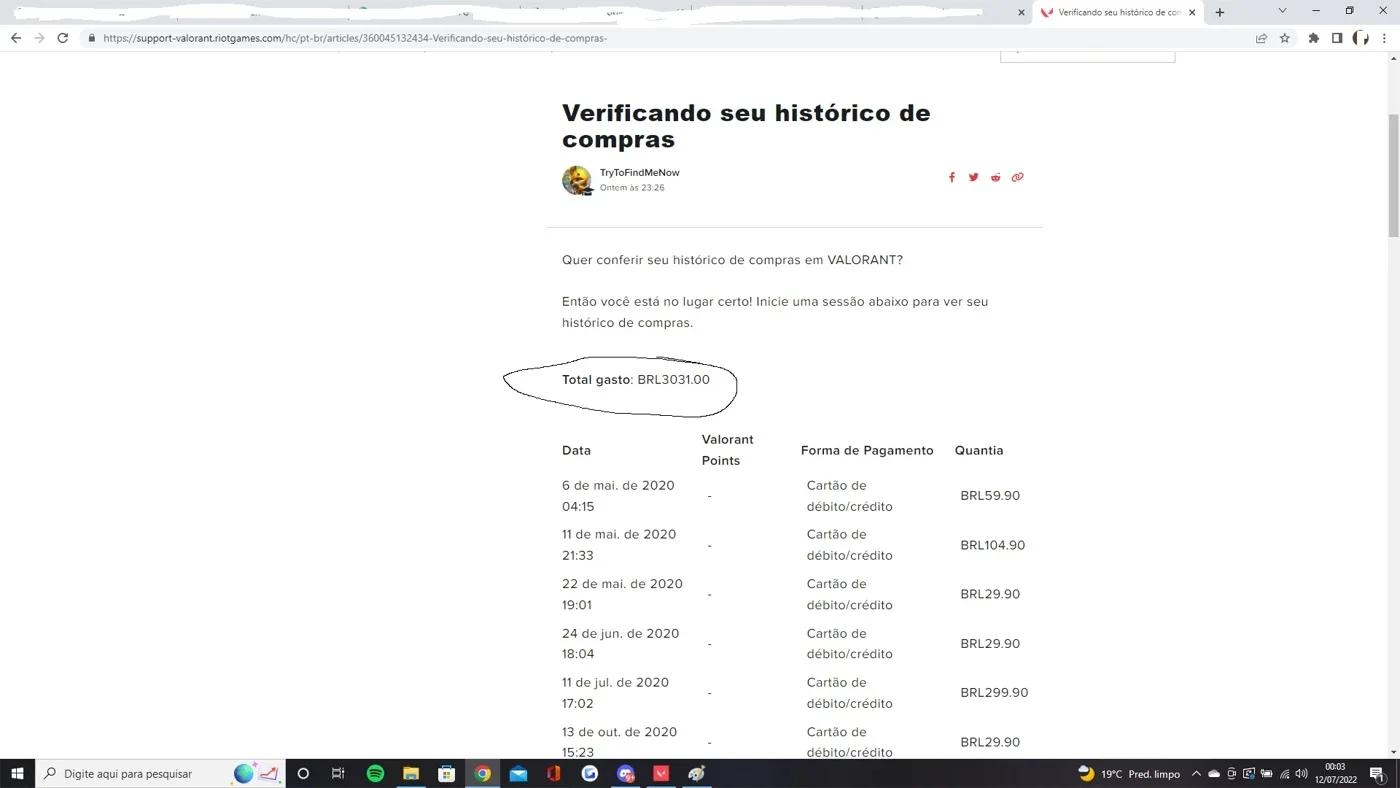Go forward in browser
This screenshot has height=788, width=1400.
pyautogui.click(x=39, y=38)
